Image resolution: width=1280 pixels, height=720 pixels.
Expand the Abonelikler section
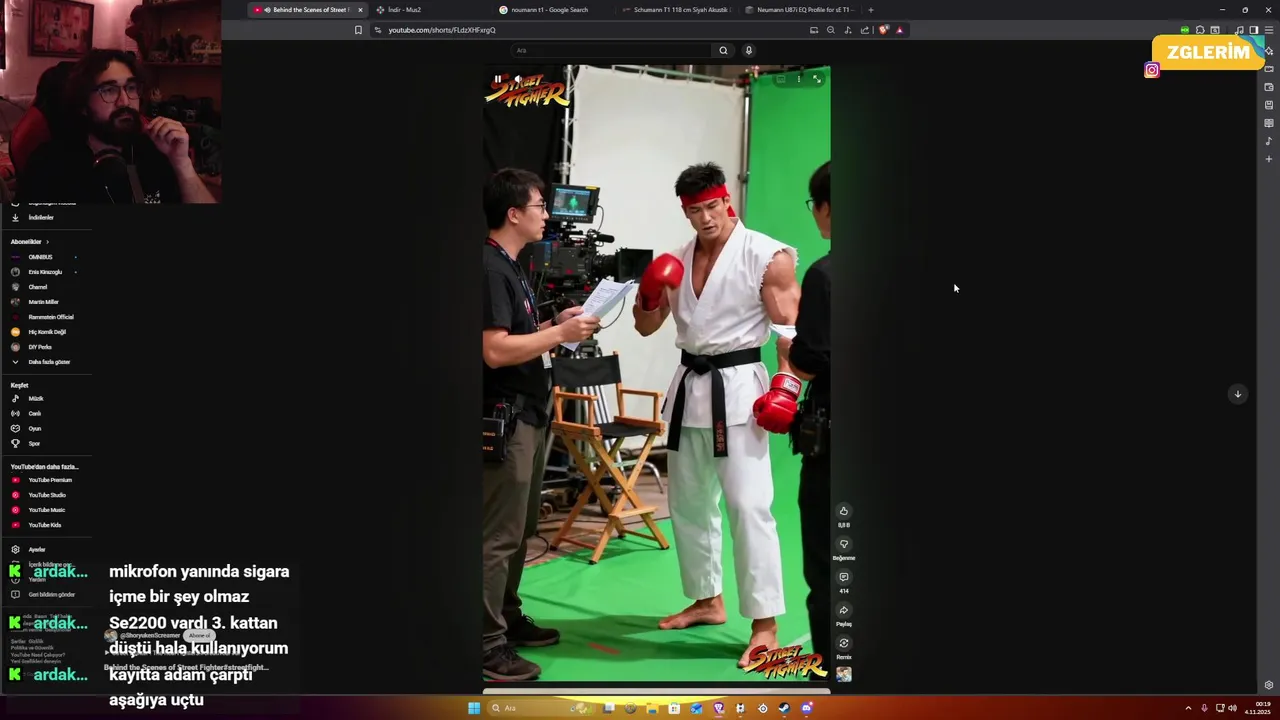(30, 241)
